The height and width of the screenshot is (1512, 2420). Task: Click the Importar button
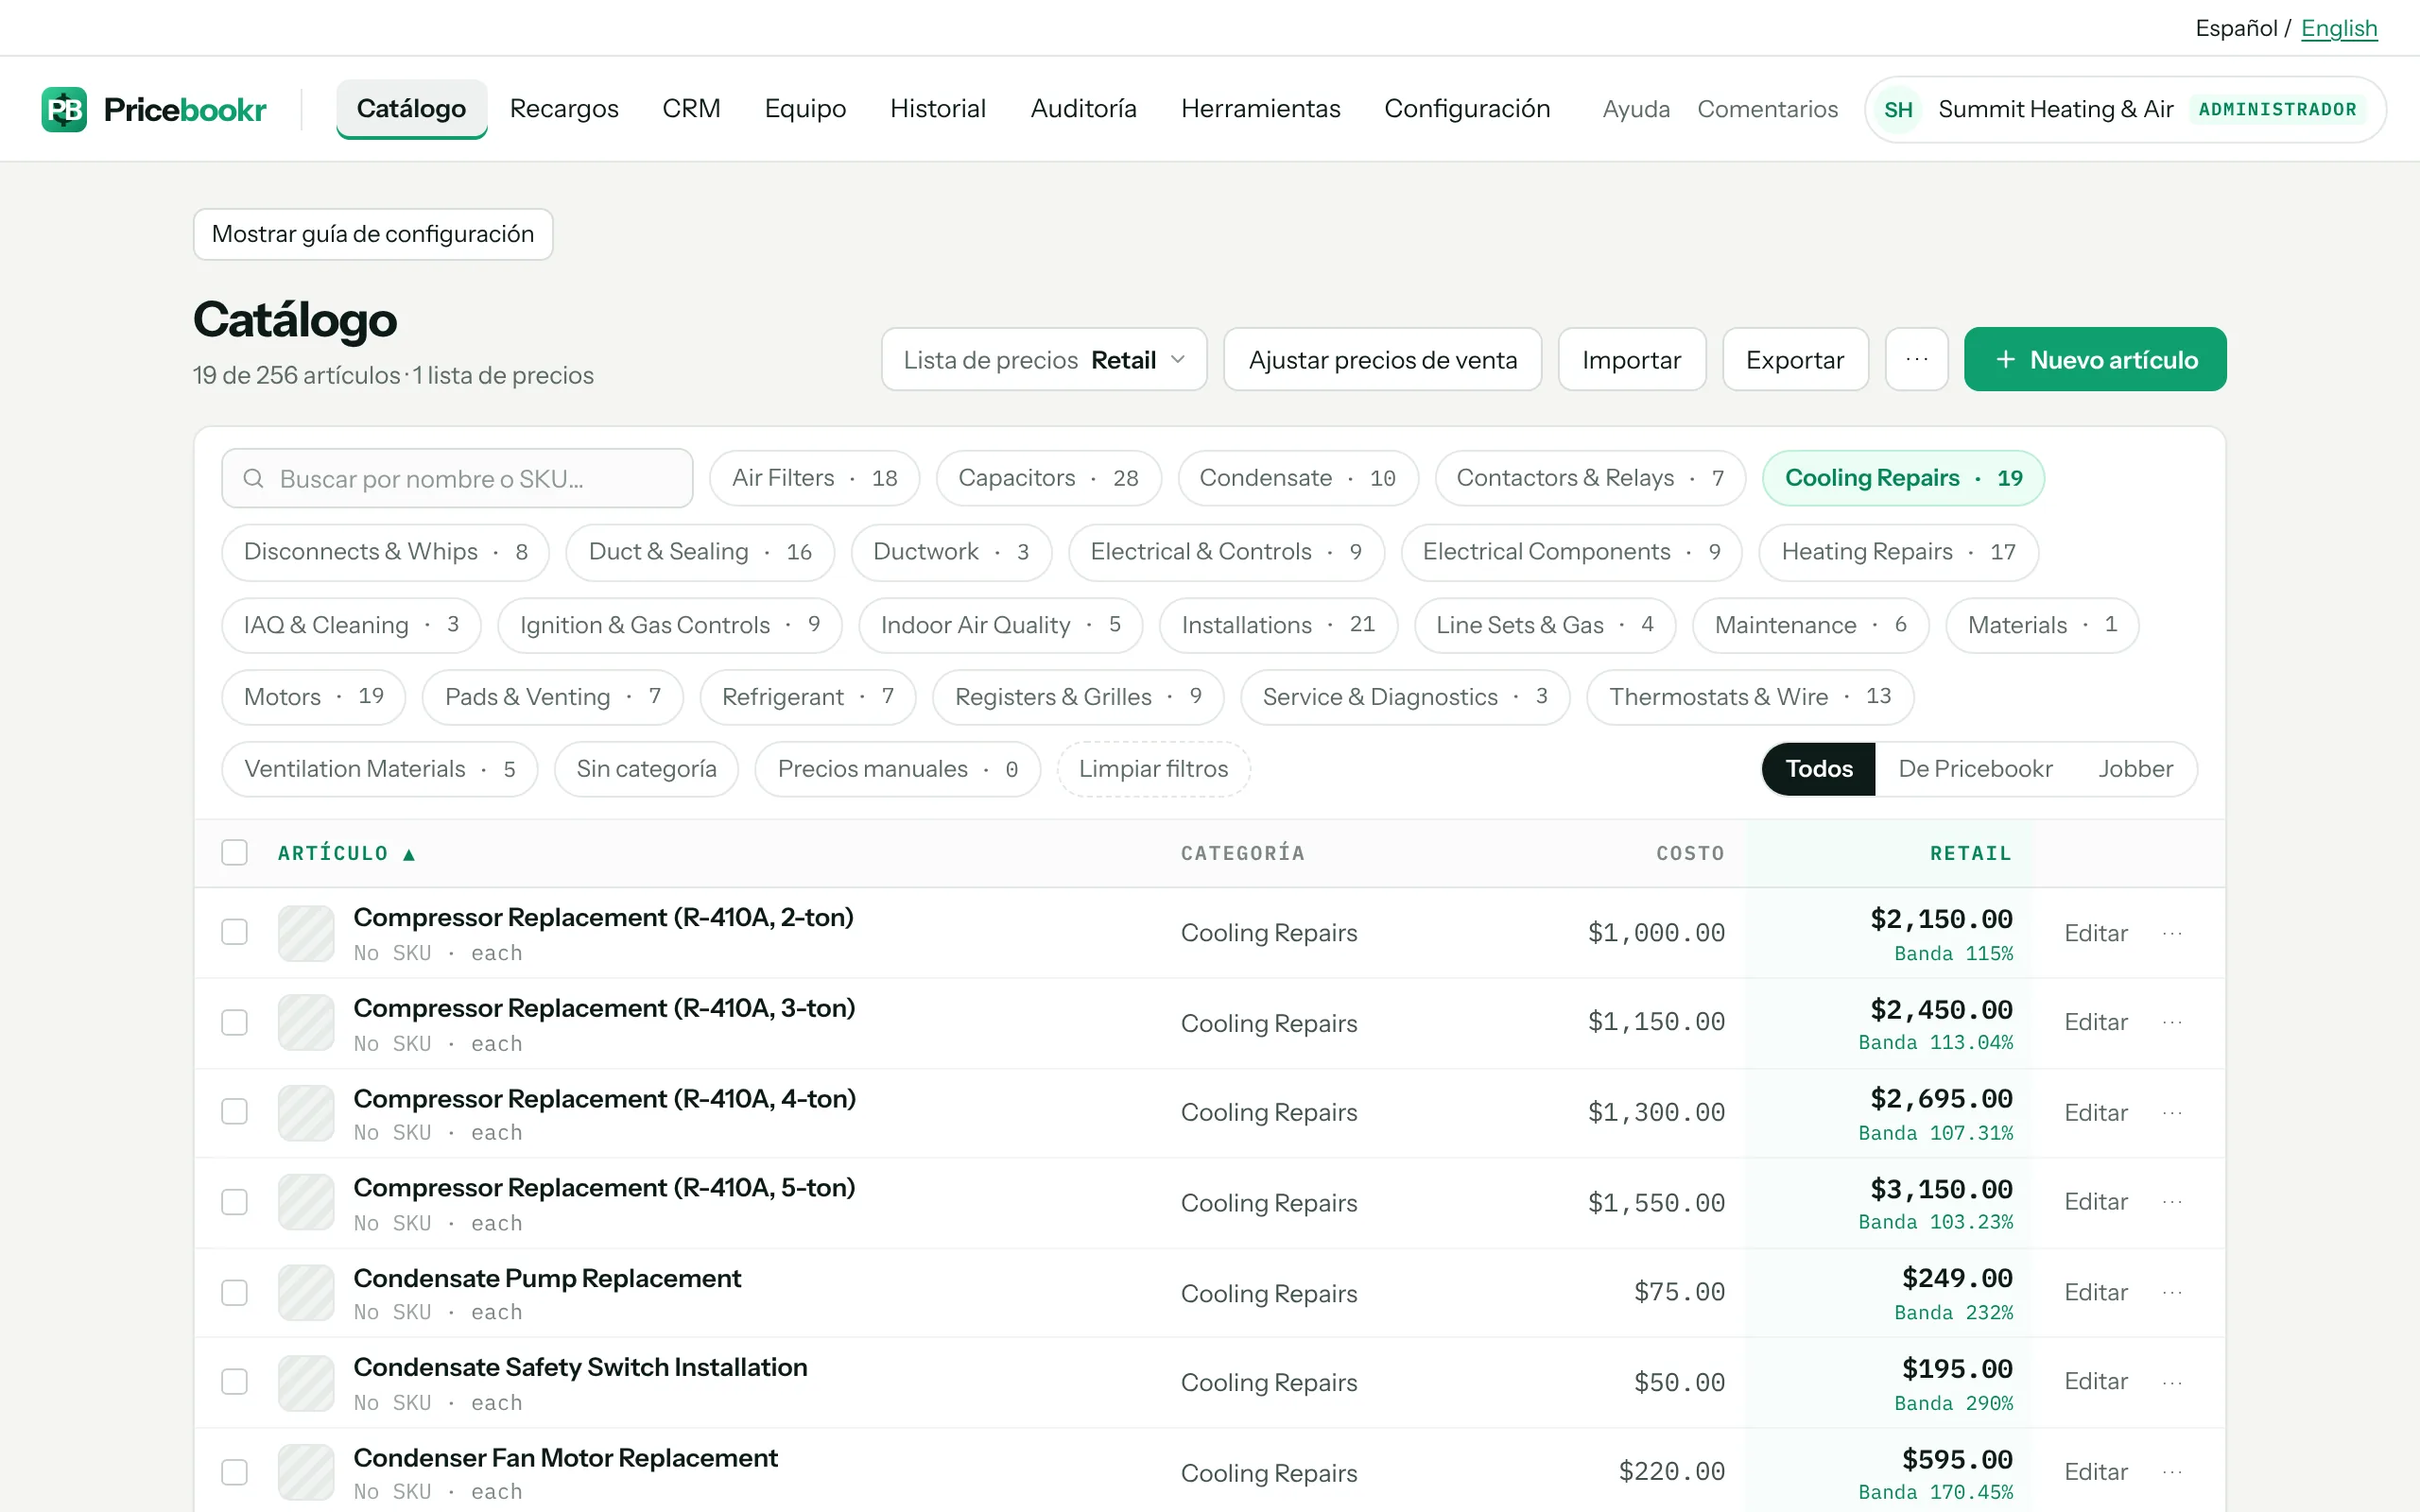(x=1631, y=359)
